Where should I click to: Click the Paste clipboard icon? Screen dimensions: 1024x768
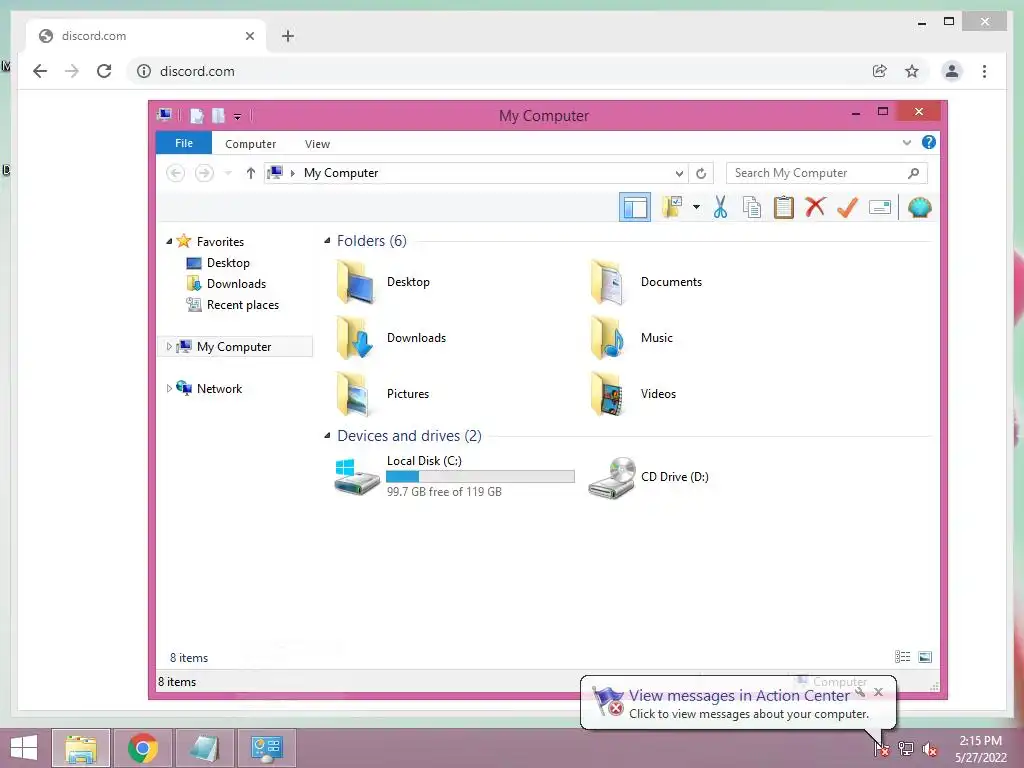coord(783,208)
